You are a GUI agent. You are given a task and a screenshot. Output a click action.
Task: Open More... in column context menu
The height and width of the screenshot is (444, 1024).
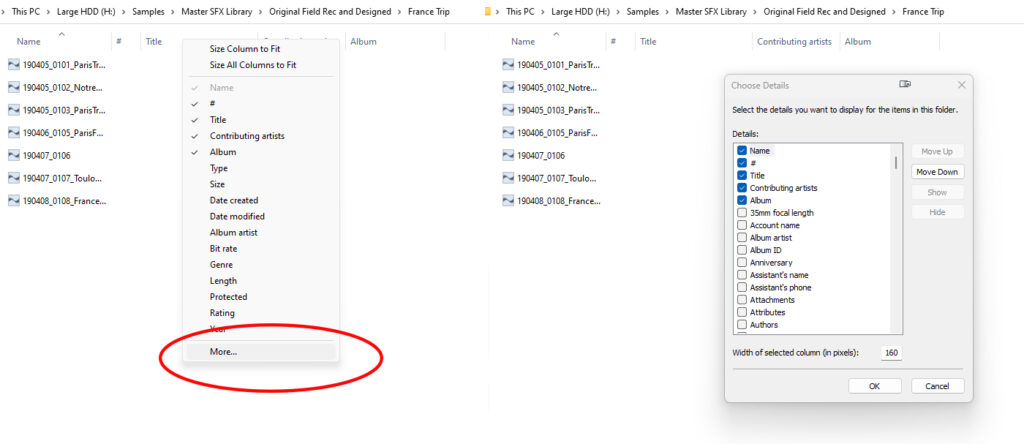[261, 351]
